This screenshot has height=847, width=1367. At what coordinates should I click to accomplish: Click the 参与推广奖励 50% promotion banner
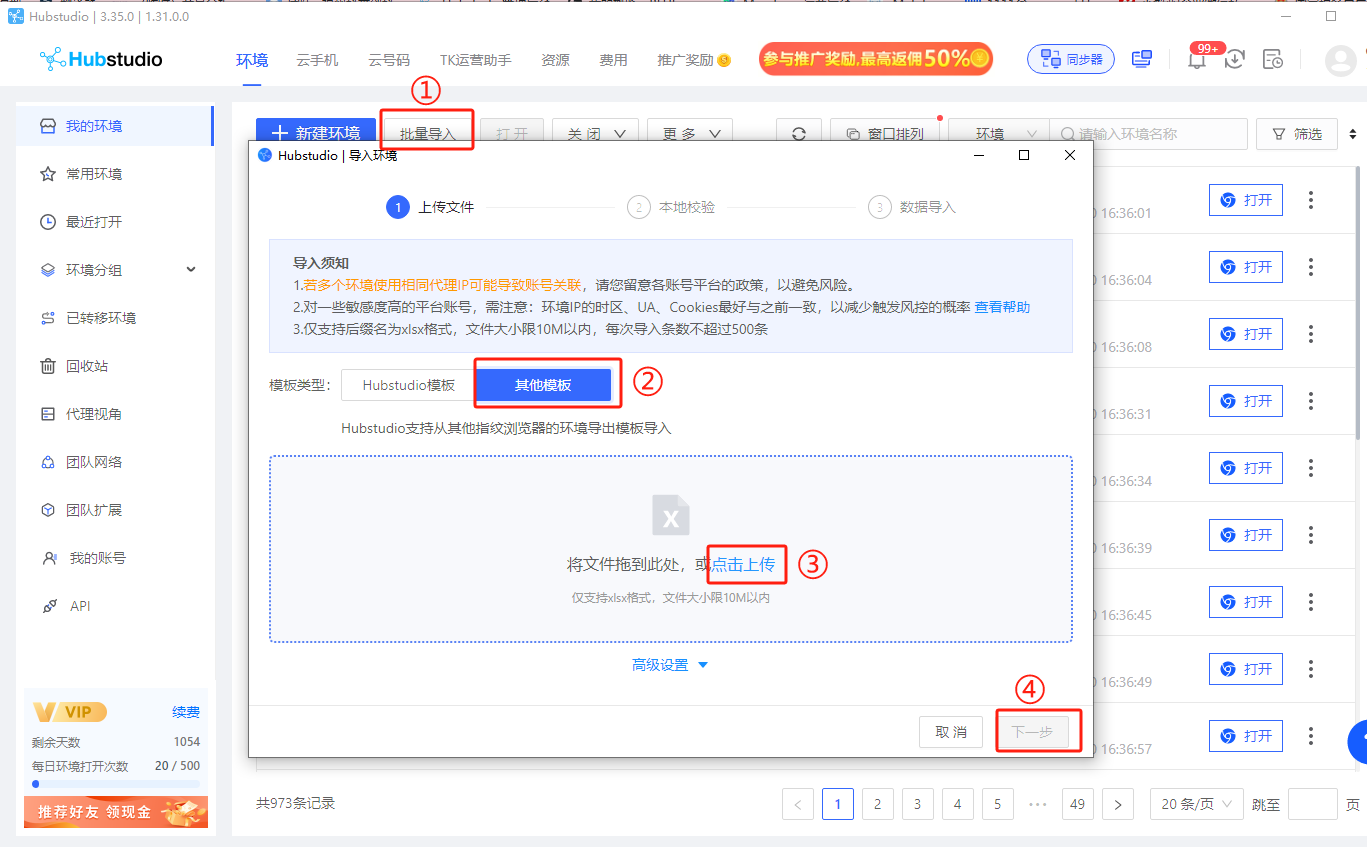click(875, 59)
